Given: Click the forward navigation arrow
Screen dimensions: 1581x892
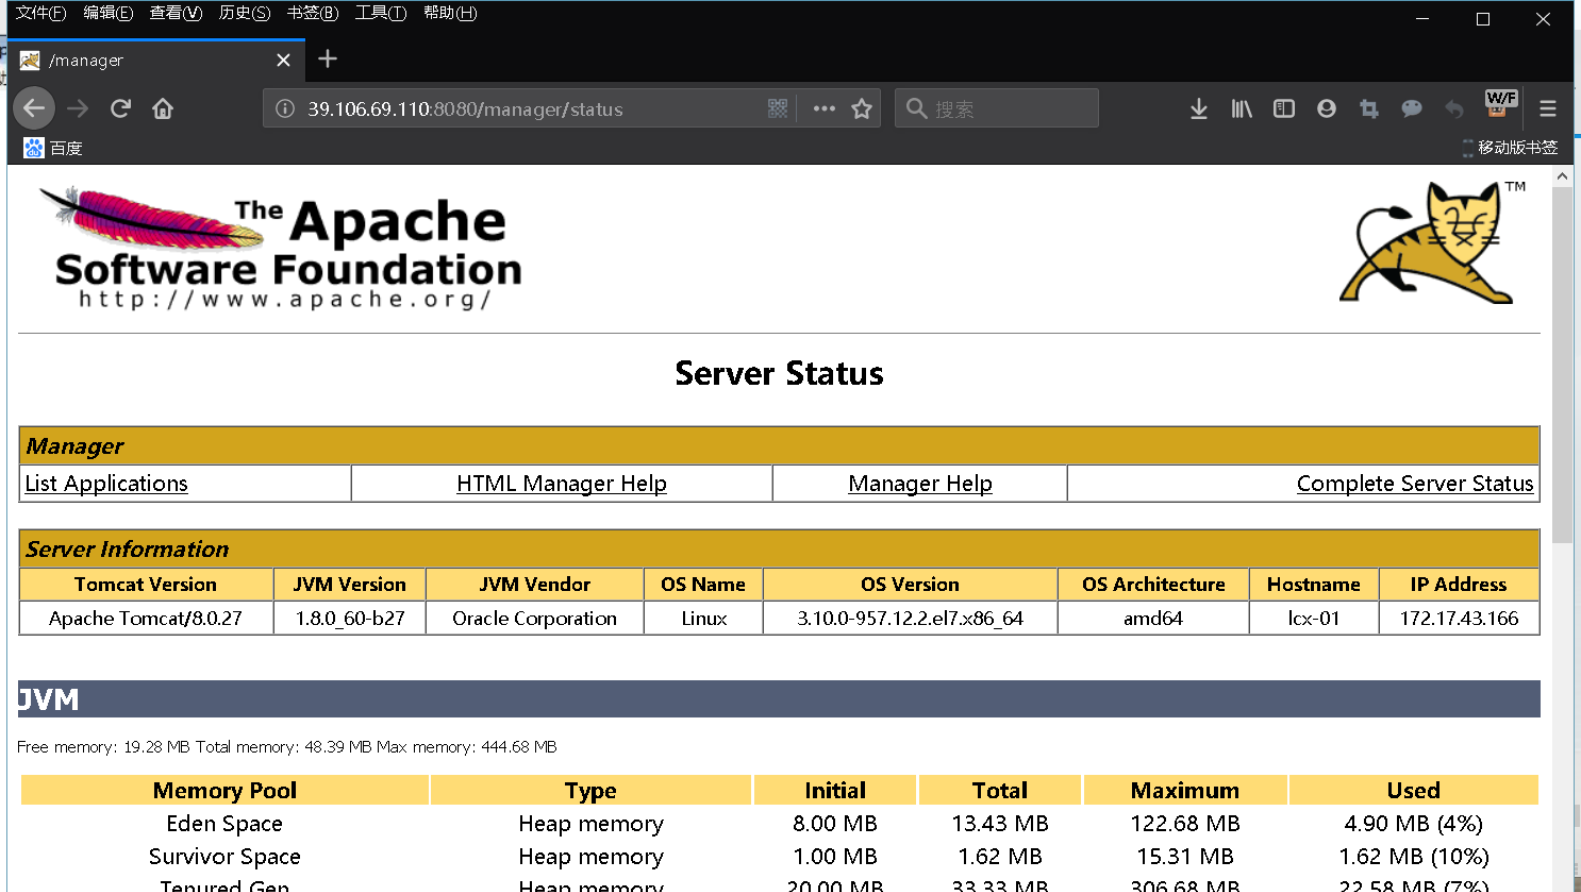Looking at the screenshot, I should point(77,108).
